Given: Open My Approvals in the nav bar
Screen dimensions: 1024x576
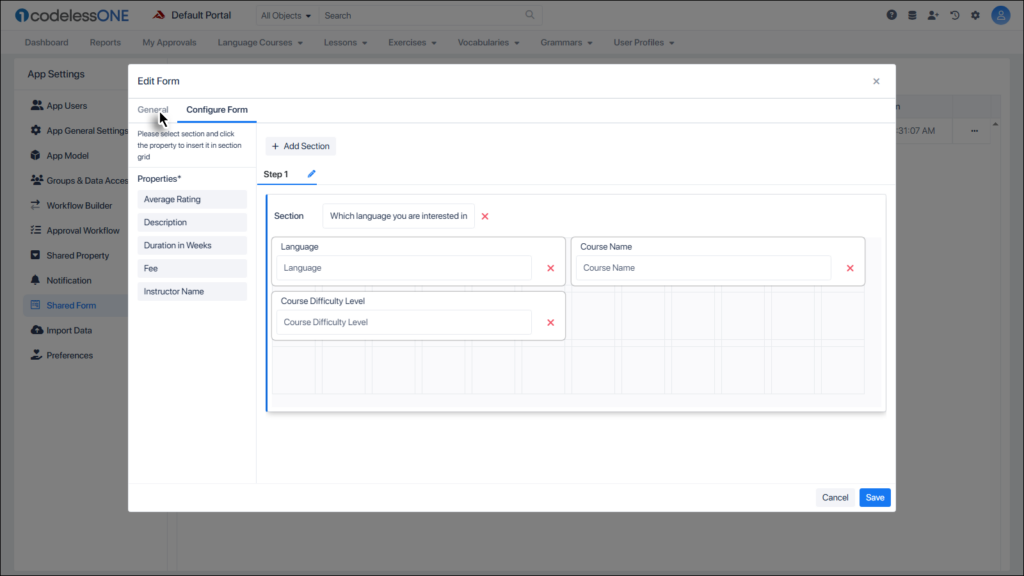Looking at the screenshot, I should pyautogui.click(x=169, y=42).
